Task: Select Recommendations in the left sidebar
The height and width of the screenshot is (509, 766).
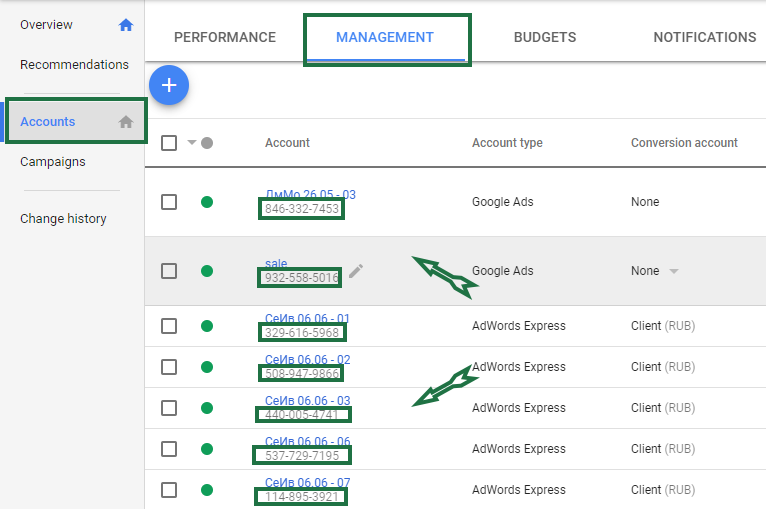Action: [74, 65]
